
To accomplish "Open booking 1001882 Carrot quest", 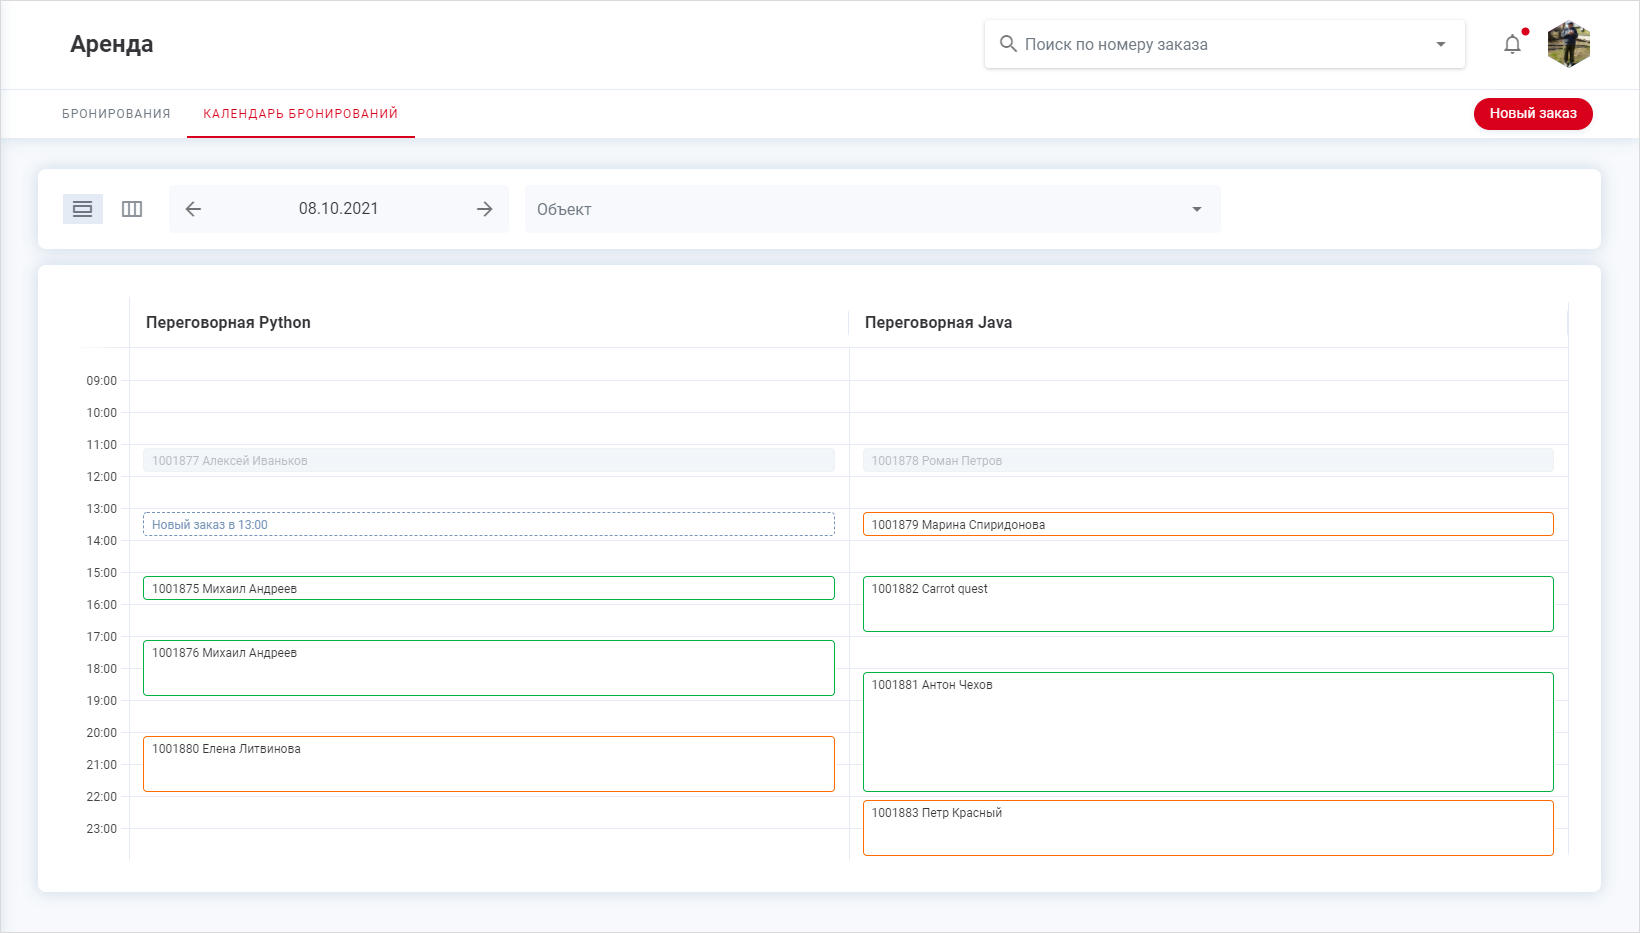I will click(x=1207, y=604).
